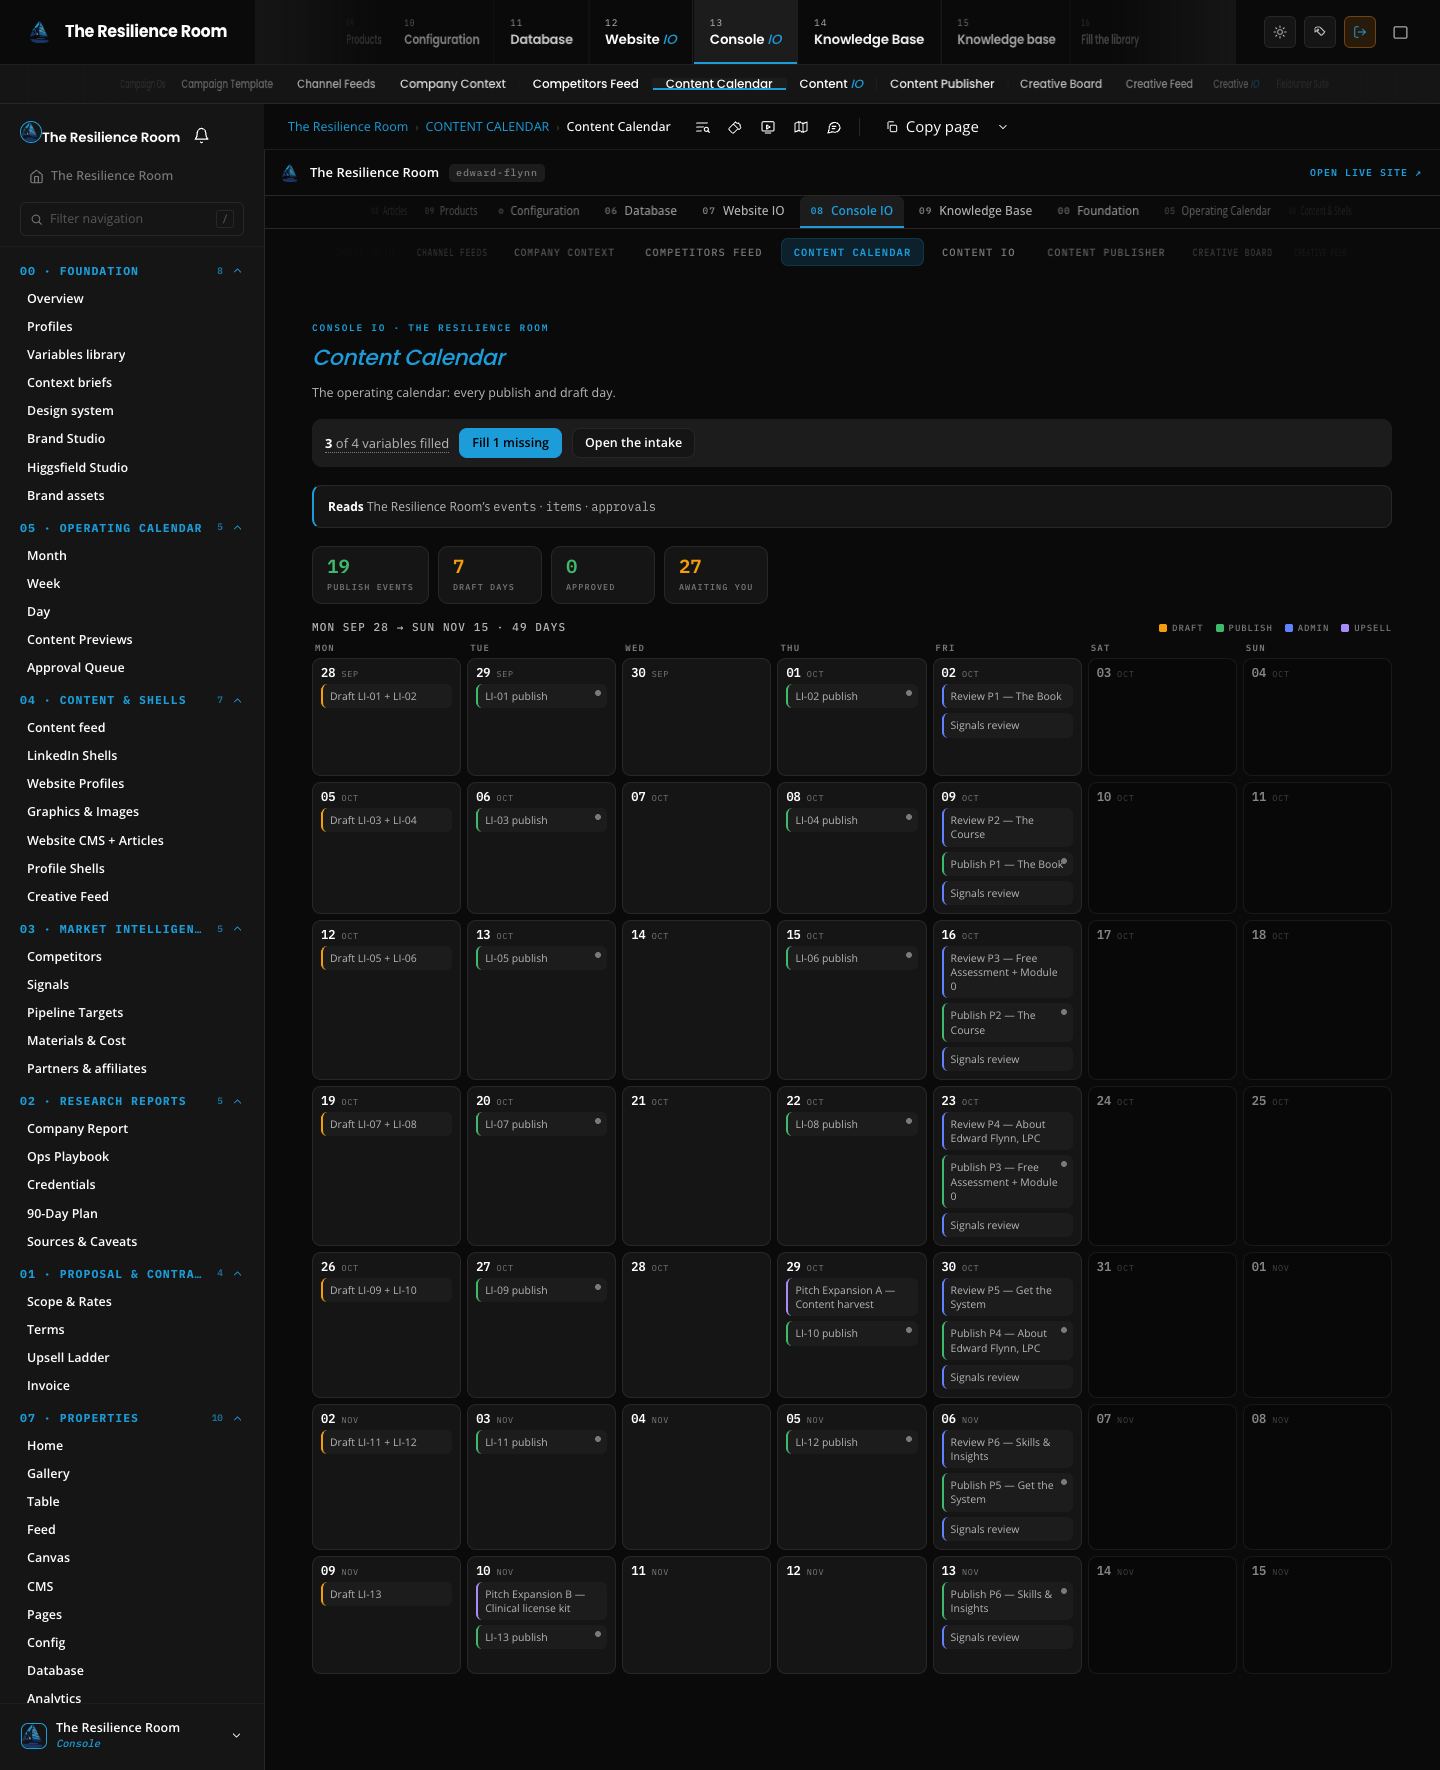This screenshot has height=1770, width=1440.
Task: Click the search list icon beside breadcrumb
Action: [703, 127]
